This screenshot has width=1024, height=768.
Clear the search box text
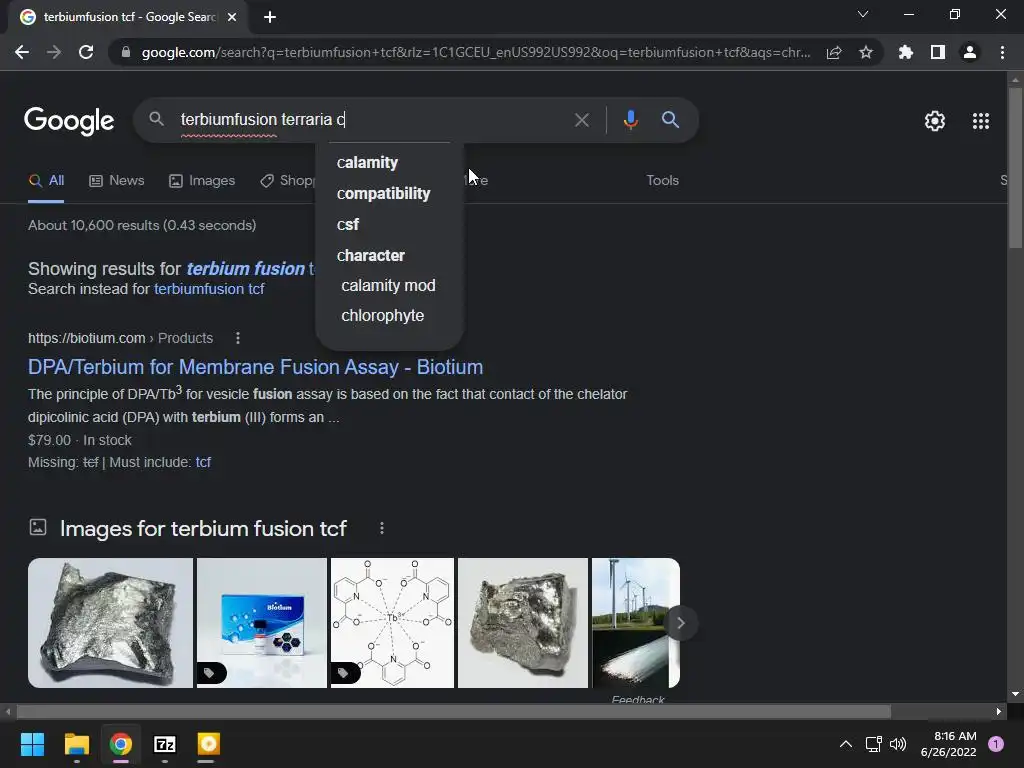[x=581, y=120]
